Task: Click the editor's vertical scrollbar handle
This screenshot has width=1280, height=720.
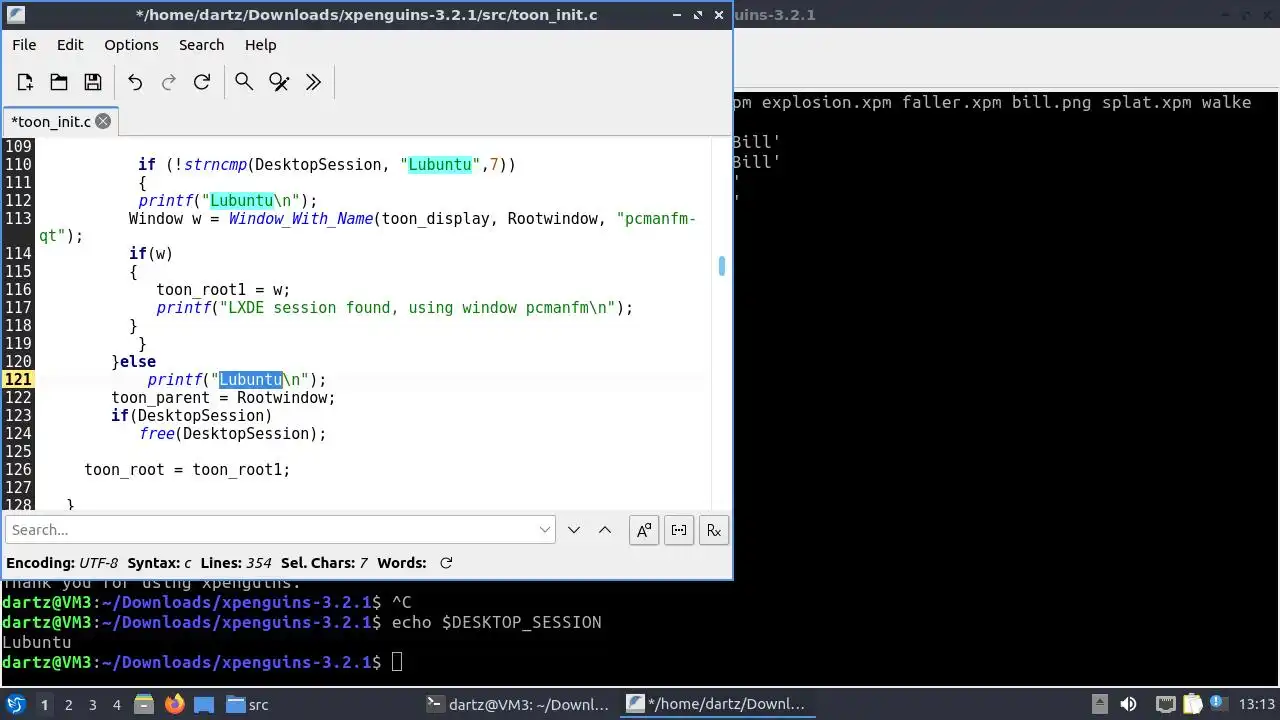Action: pyautogui.click(x=721, y=265)
